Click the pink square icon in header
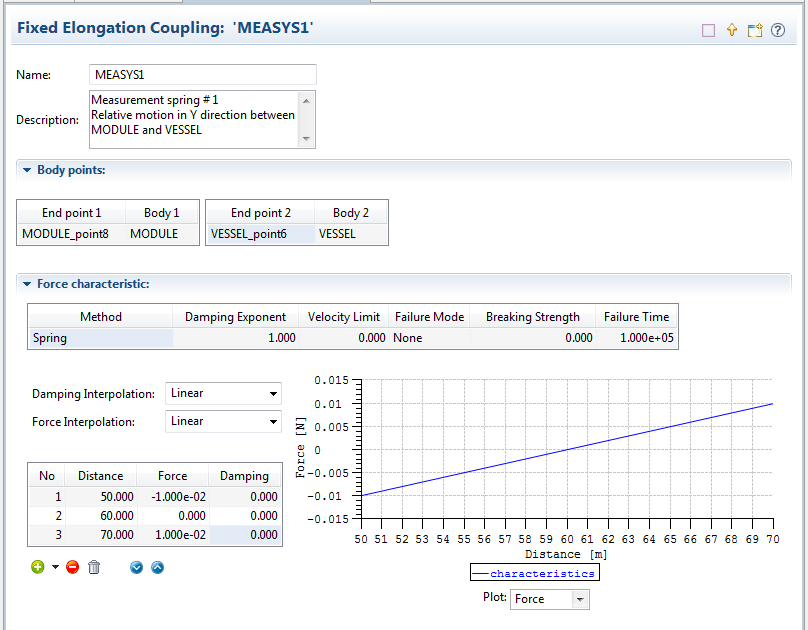Image resolution: width=808 pixels, height=630 pixels. point(709,30)
